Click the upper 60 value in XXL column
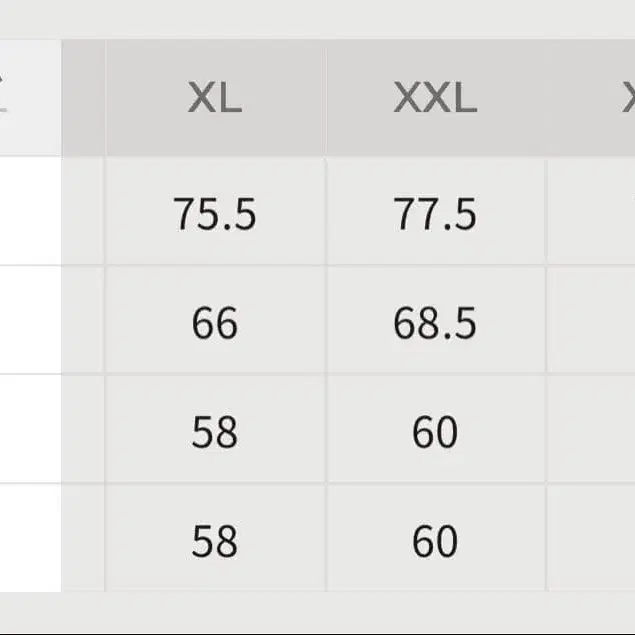Screen dimensions: 635x635 click(435, 432)
